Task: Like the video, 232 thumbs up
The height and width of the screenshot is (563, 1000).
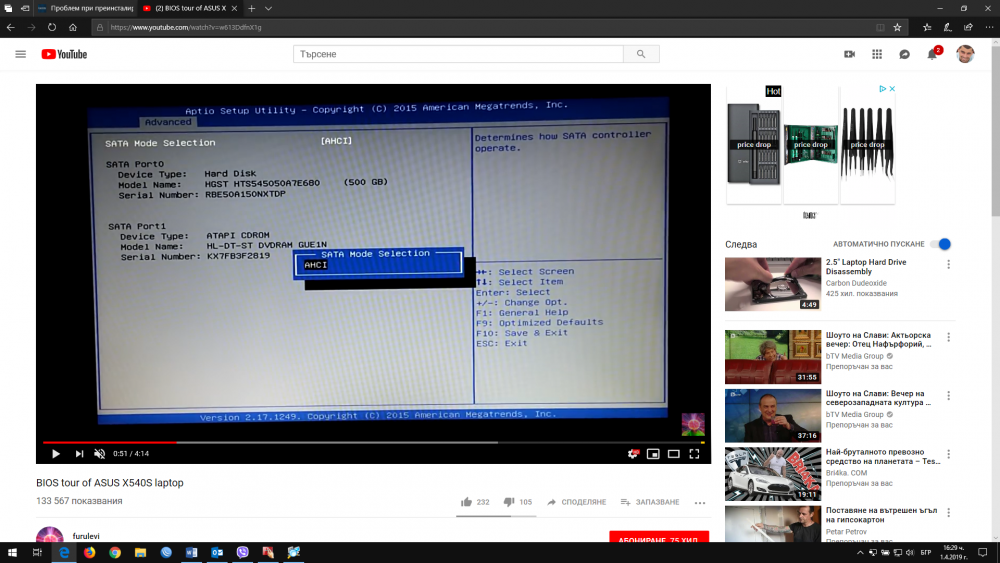Action: click(x=475, y=502)
